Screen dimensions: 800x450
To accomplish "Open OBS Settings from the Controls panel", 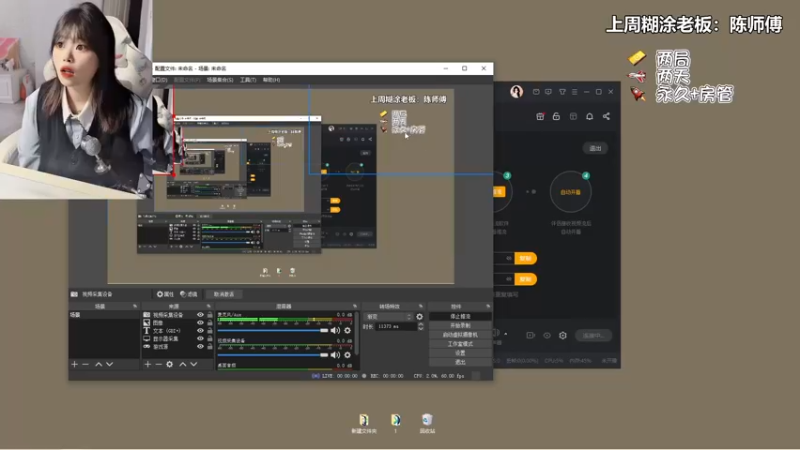I will click(460, 353).
